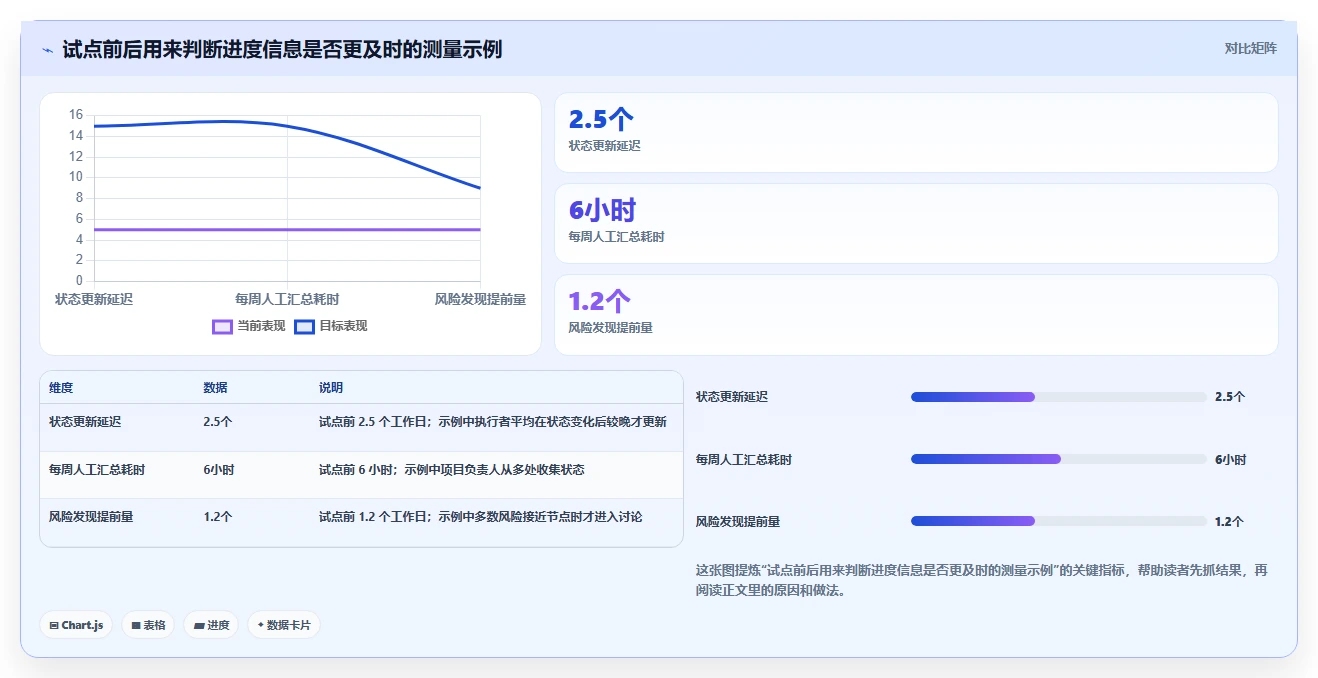1318x678 pixels.
Task: Click the 试点前 2.5 个工作日 description cell
Action: point(493,422)
